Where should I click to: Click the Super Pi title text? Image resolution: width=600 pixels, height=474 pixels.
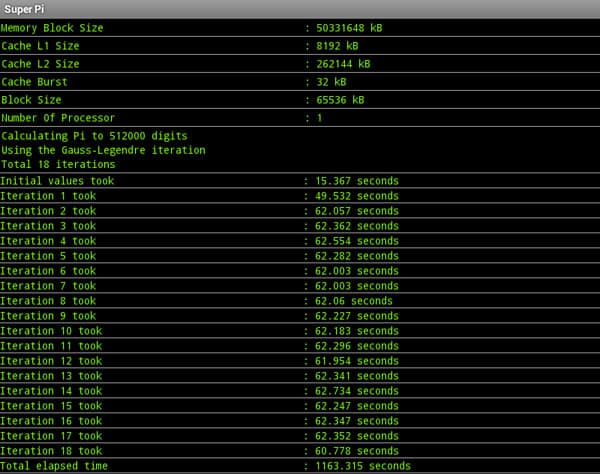[24, 9]
